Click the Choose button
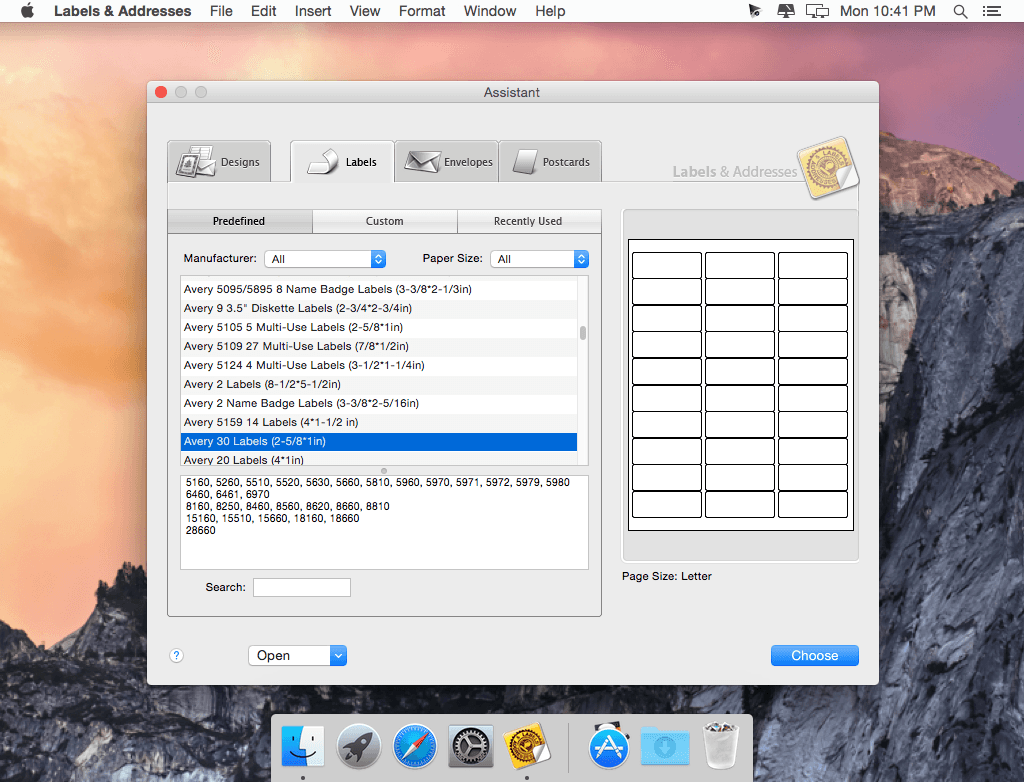1024x782 pixels. 814,655
